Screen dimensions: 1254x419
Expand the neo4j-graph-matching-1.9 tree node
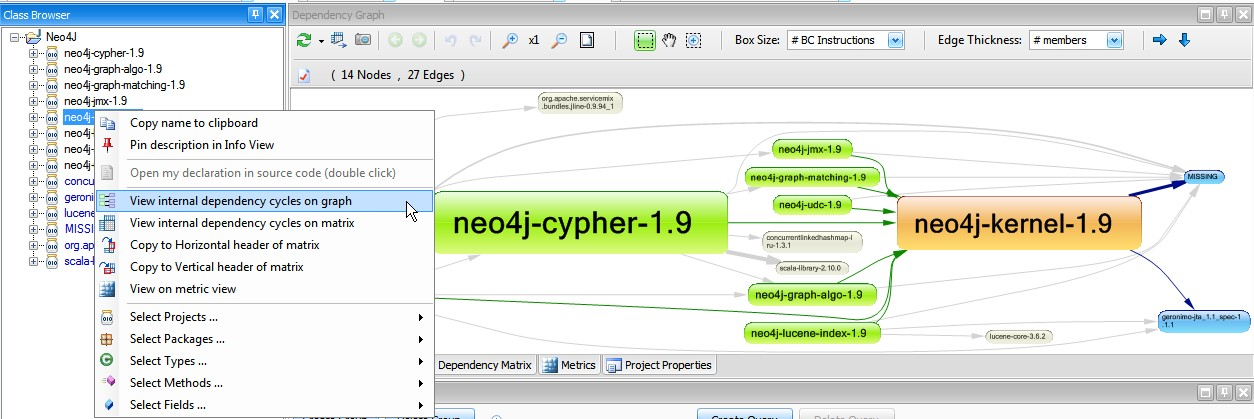click(x=32, y=85)
